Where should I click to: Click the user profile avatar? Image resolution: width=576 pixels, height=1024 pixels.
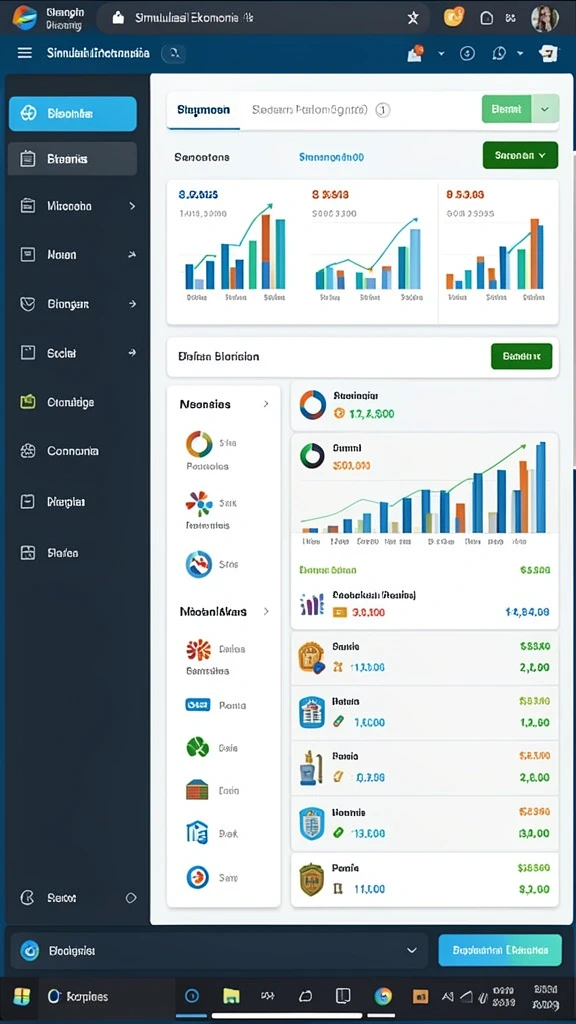(545, 18)
